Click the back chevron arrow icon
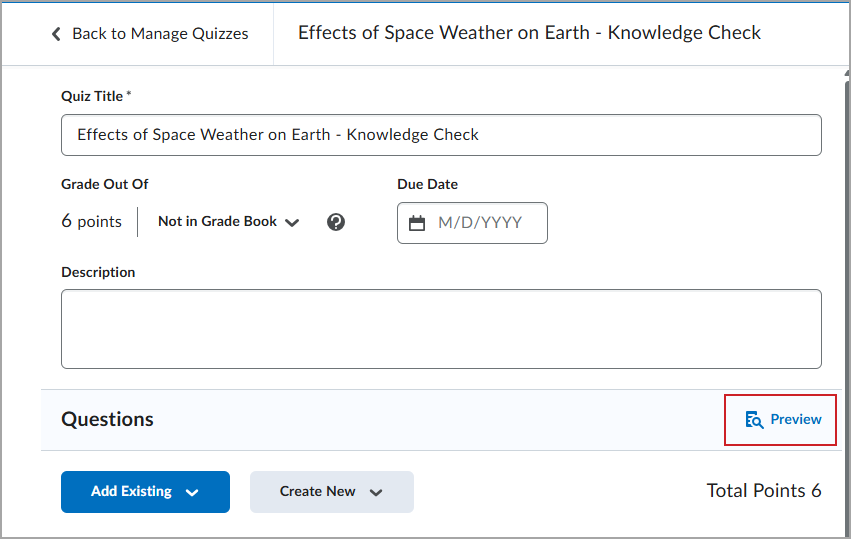 click(56, 34)
